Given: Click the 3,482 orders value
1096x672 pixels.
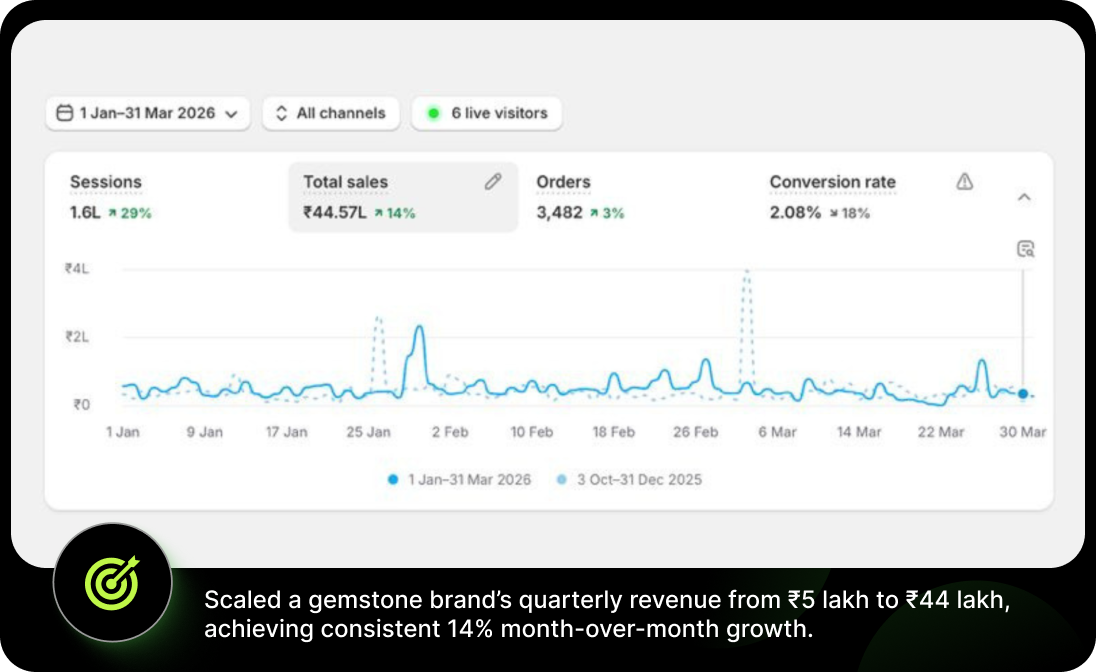Looking at the screenshot, I should 559,213.
